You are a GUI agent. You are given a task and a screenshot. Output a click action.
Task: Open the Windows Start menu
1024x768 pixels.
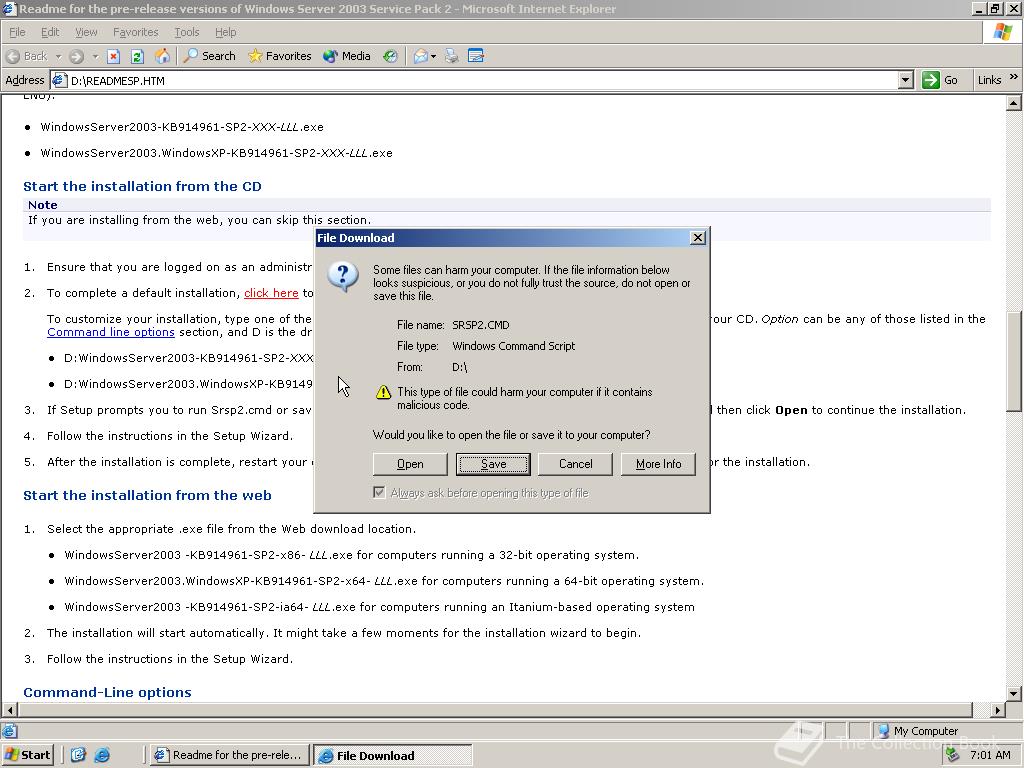(27, 755)
